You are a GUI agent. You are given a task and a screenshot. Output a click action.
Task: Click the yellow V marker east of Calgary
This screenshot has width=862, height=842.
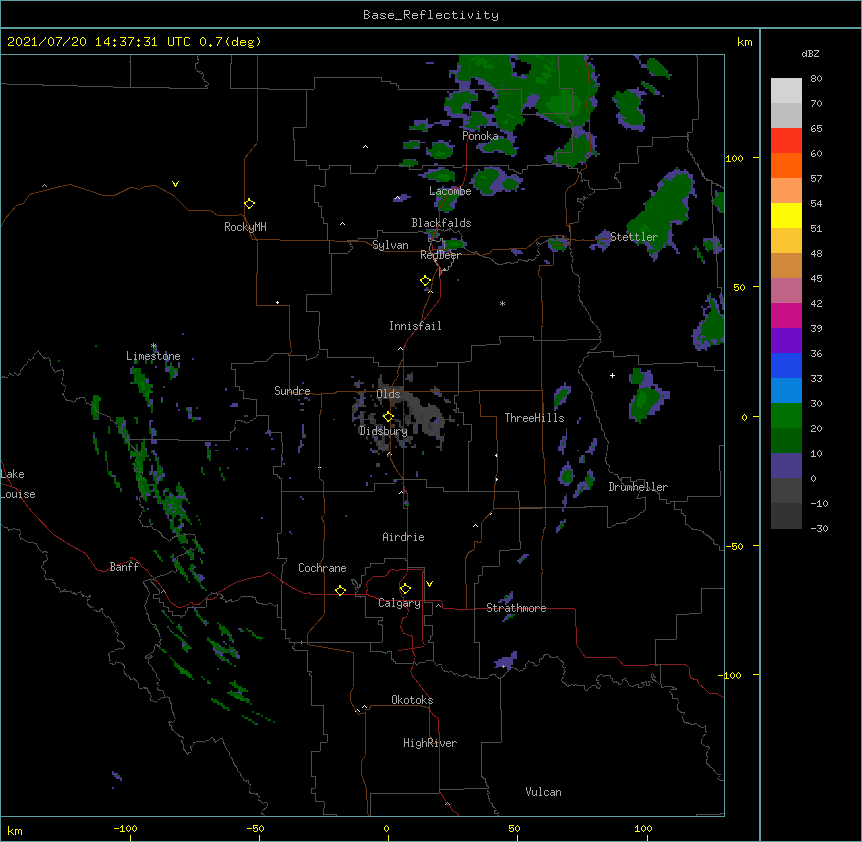(429, 584)
